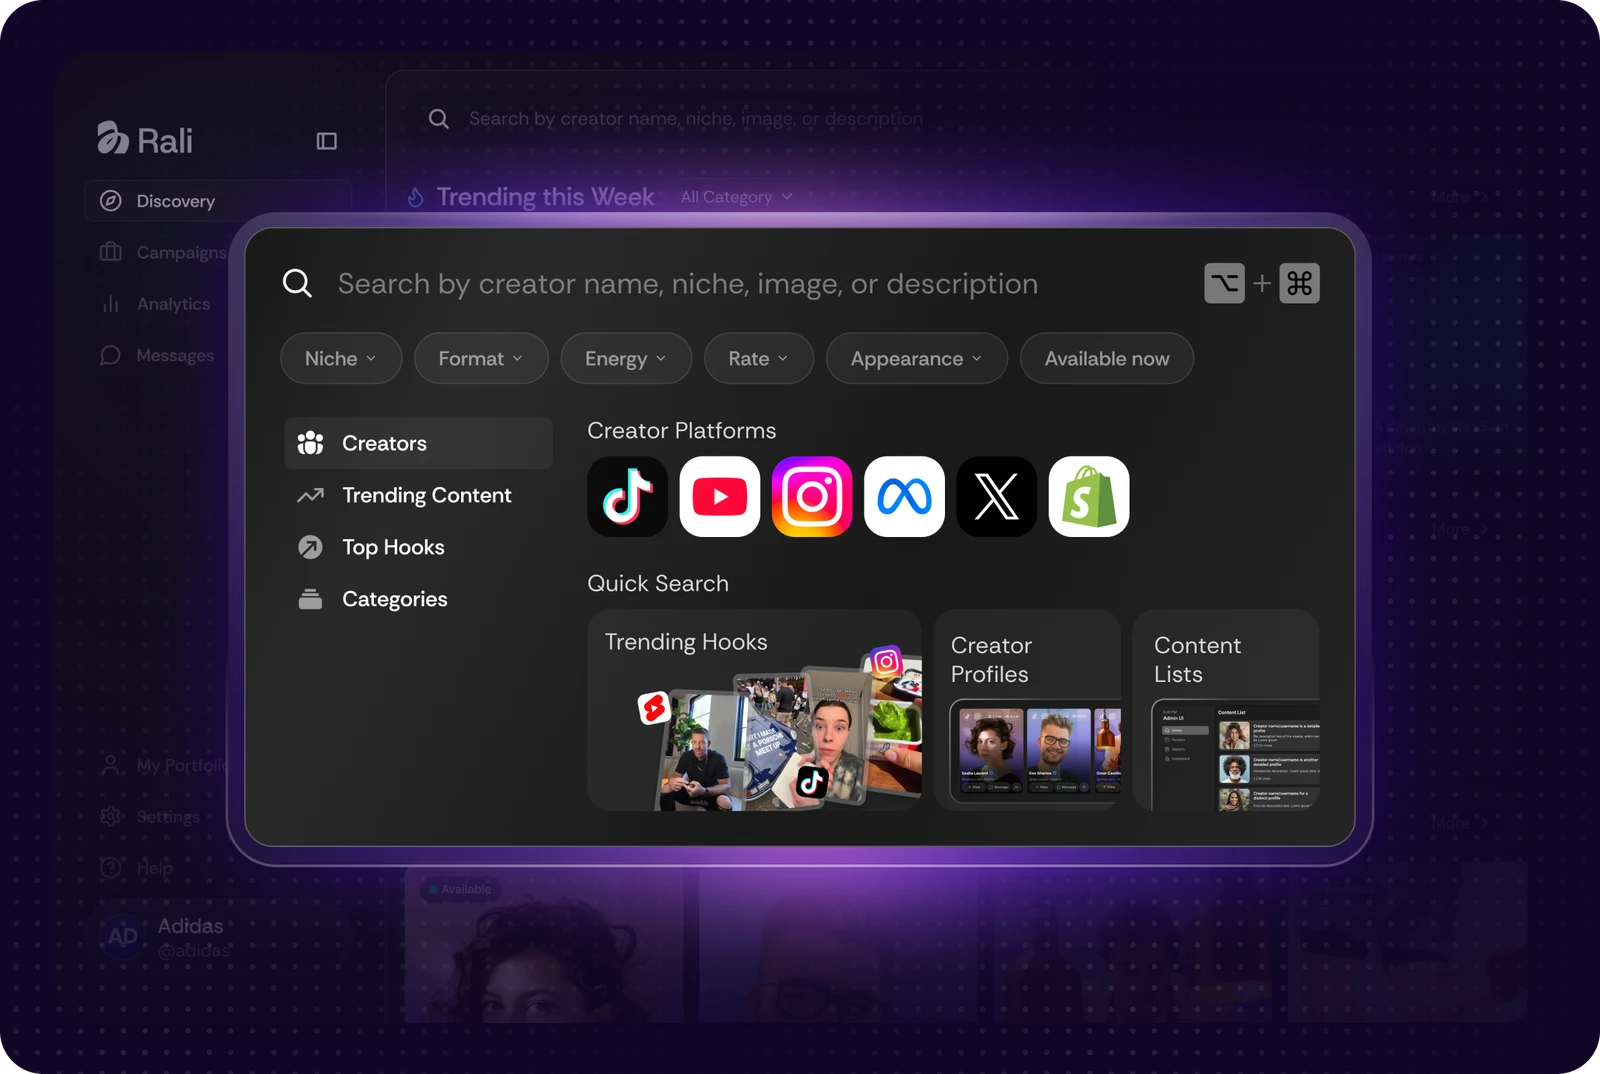1600x1074 pixels.
Task: Click Trending Content arrow icon
Action: 311,495
